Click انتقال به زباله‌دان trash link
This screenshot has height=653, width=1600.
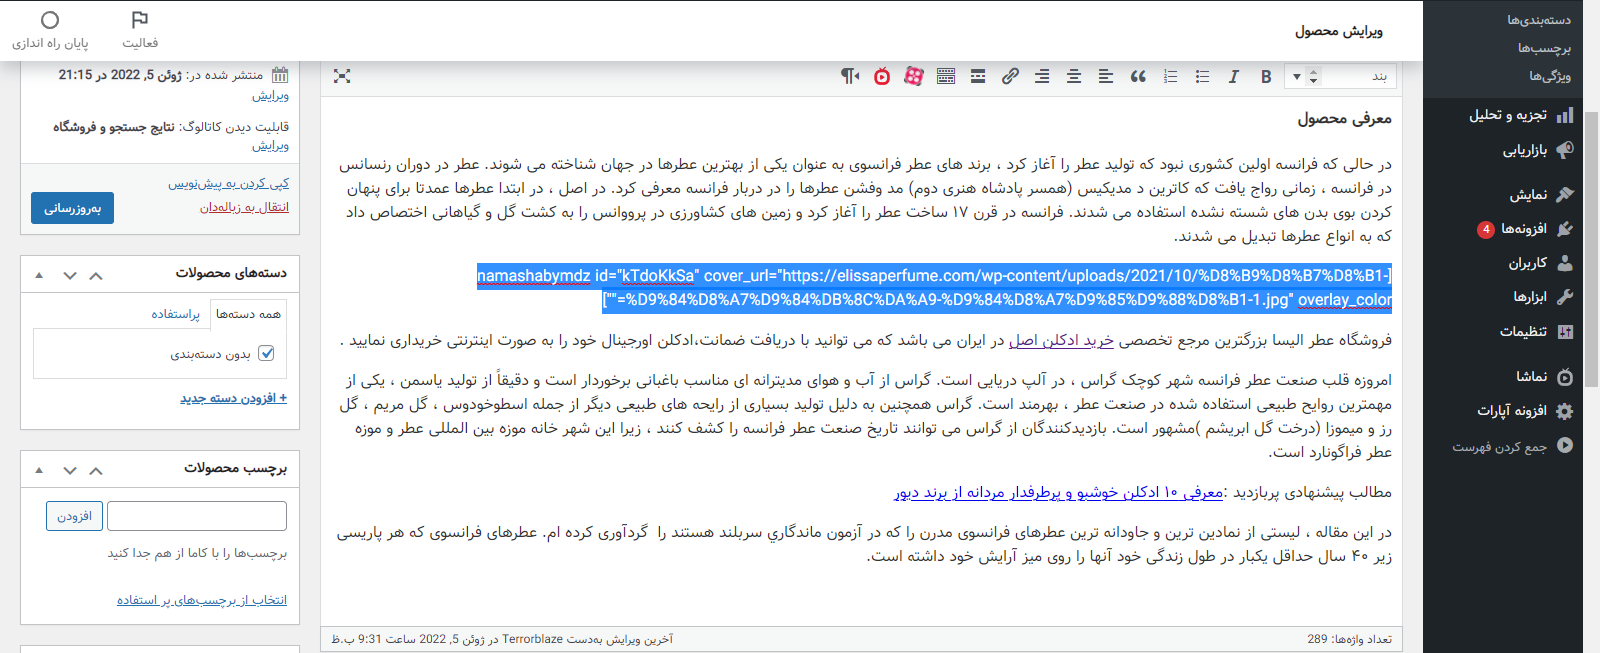click(x=244, y=207)
